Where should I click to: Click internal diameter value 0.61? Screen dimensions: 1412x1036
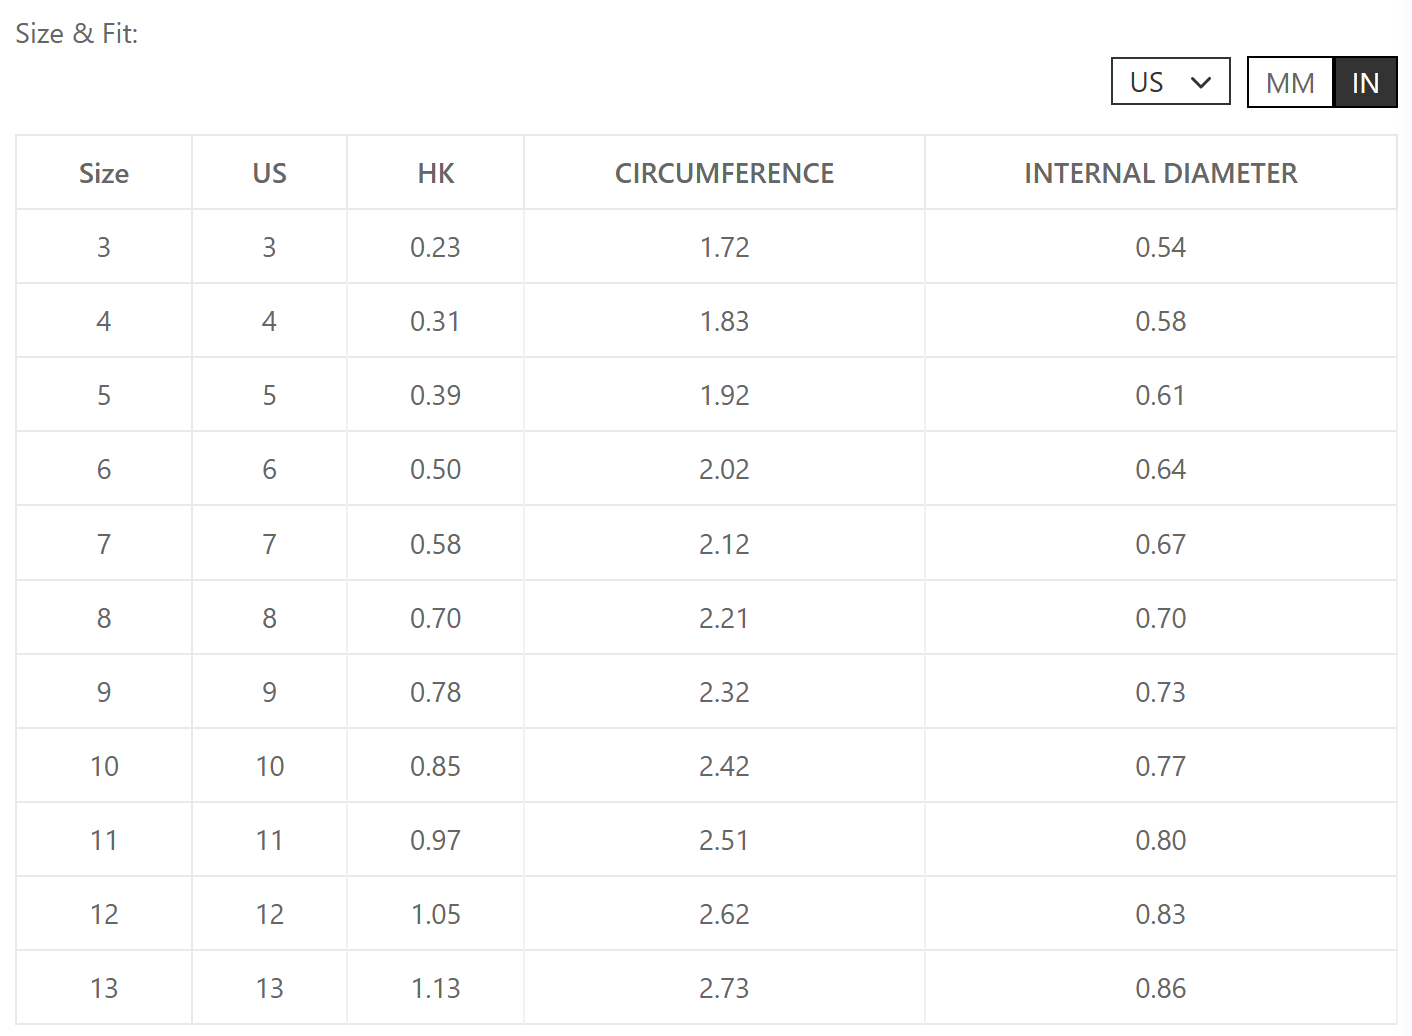1160,395
